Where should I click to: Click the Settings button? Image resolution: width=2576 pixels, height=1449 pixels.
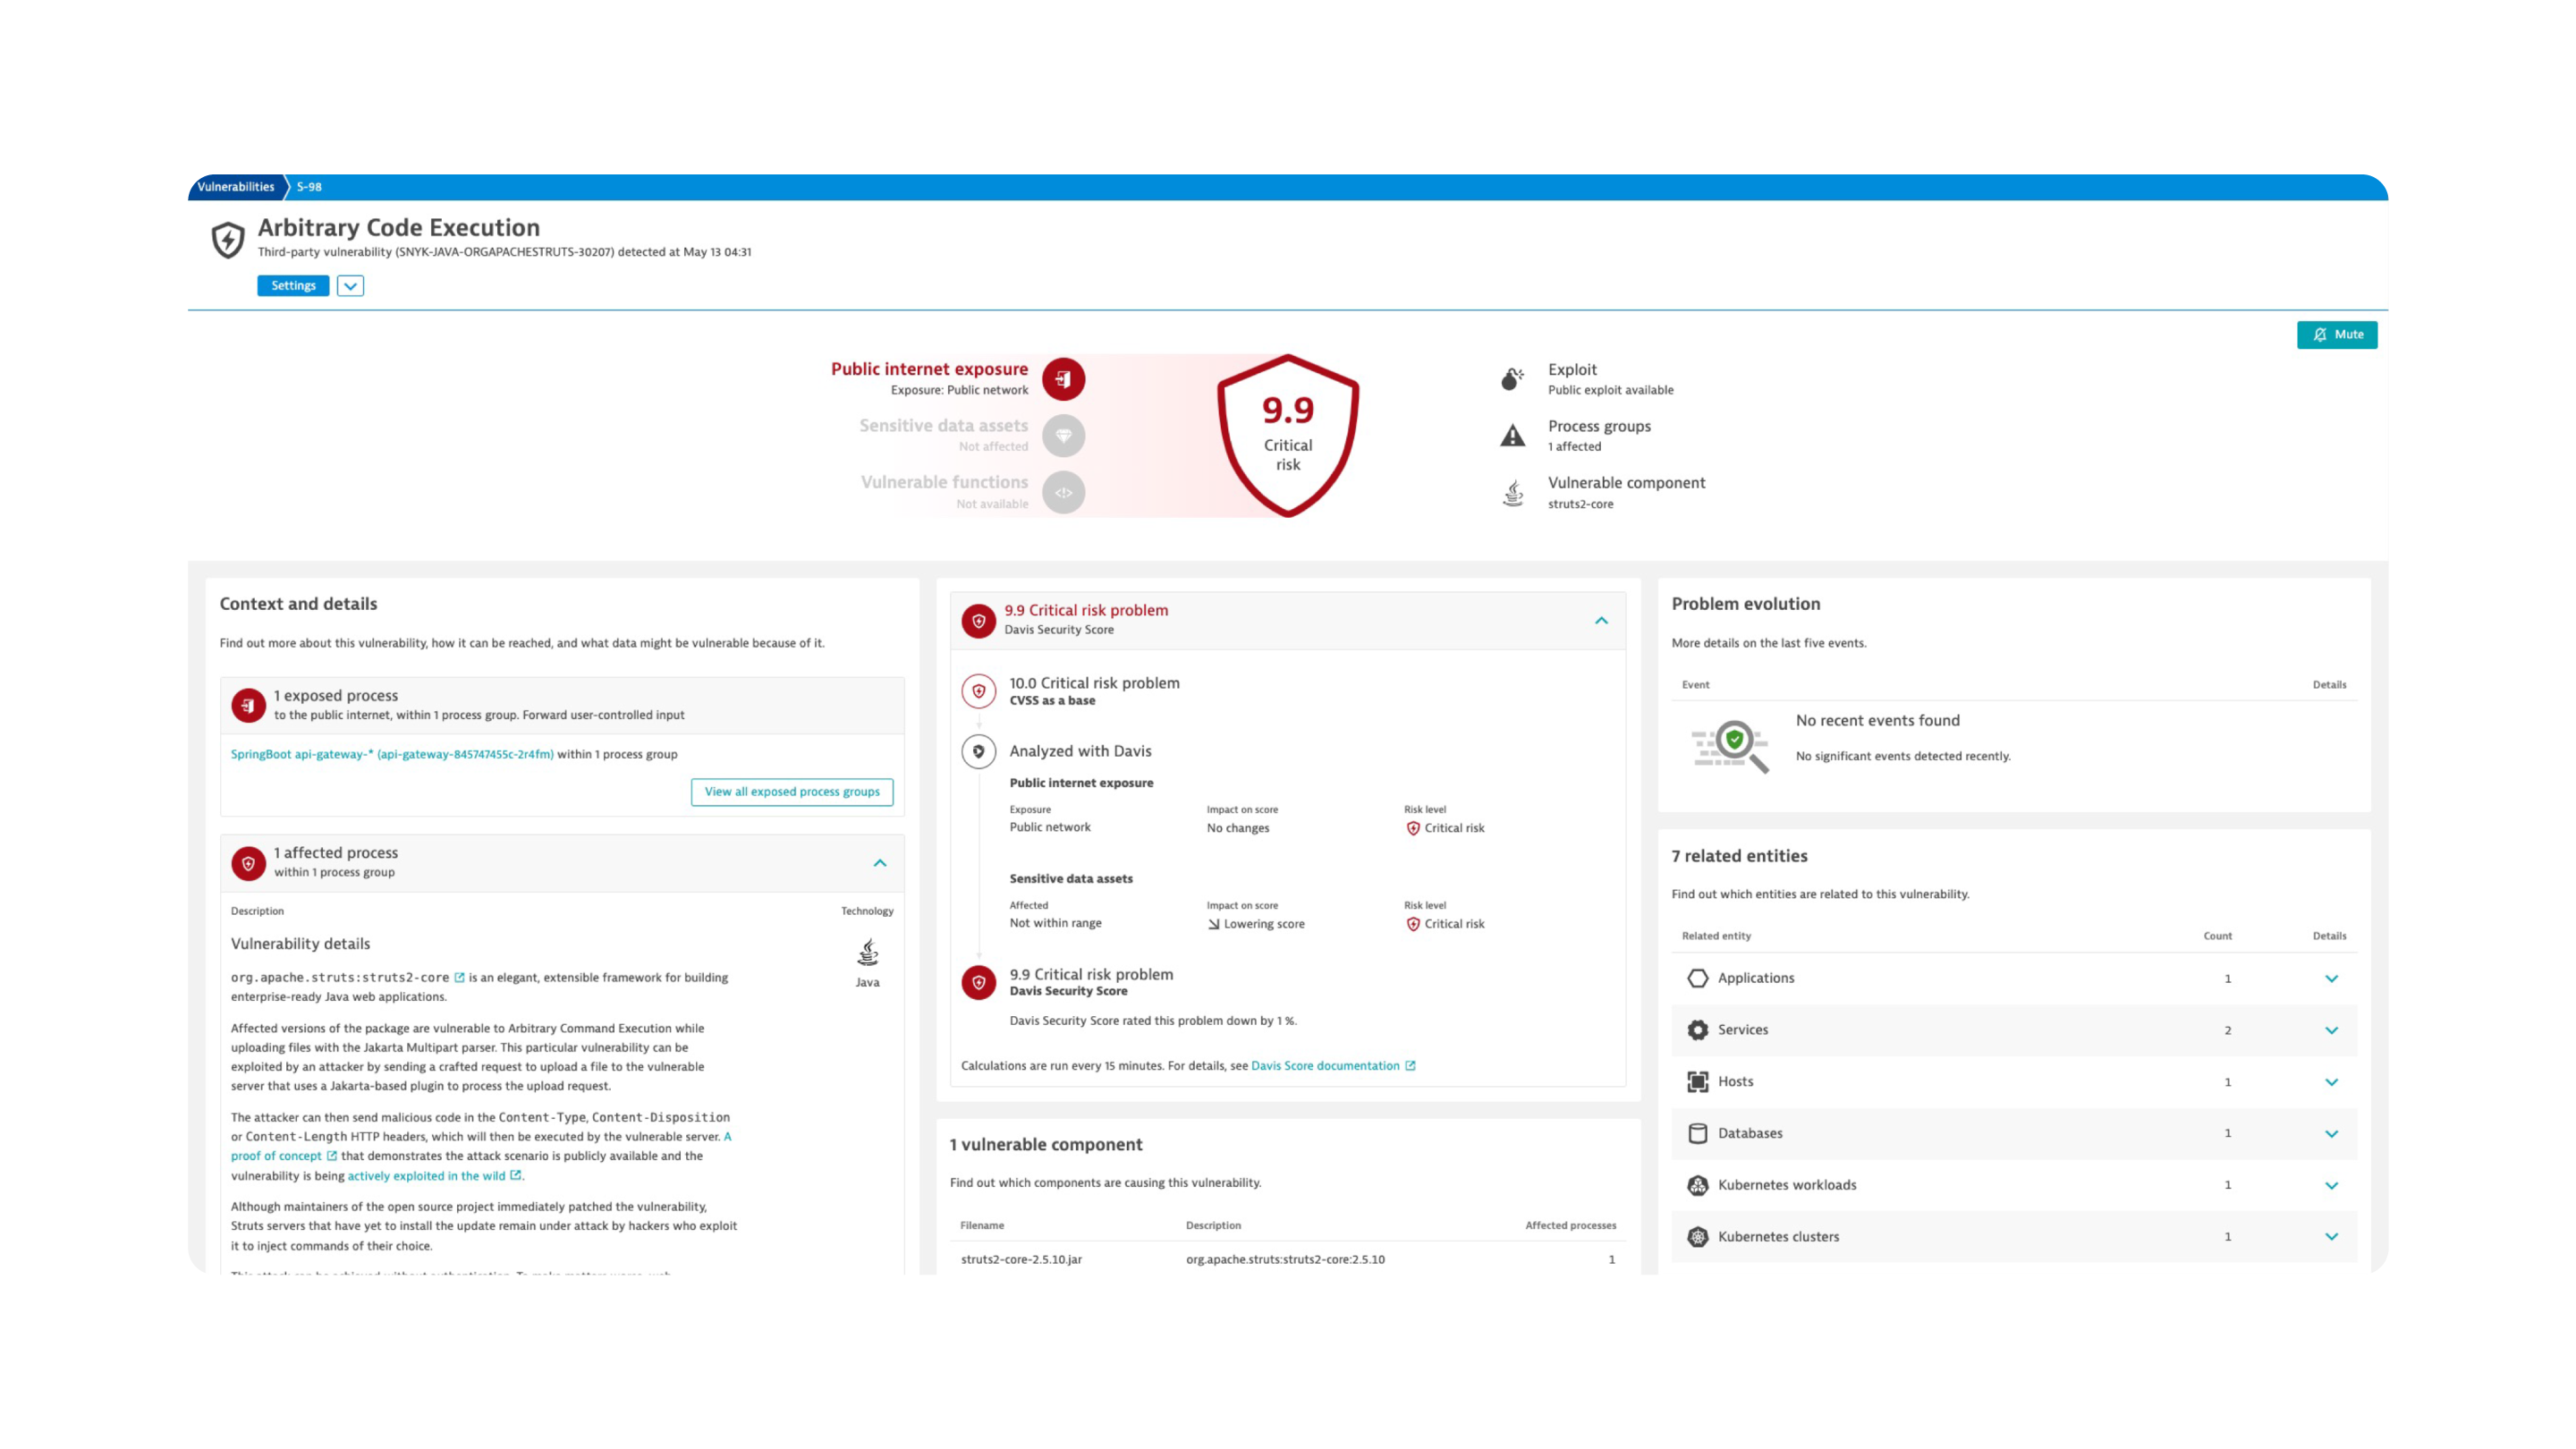tap(293, 286)
